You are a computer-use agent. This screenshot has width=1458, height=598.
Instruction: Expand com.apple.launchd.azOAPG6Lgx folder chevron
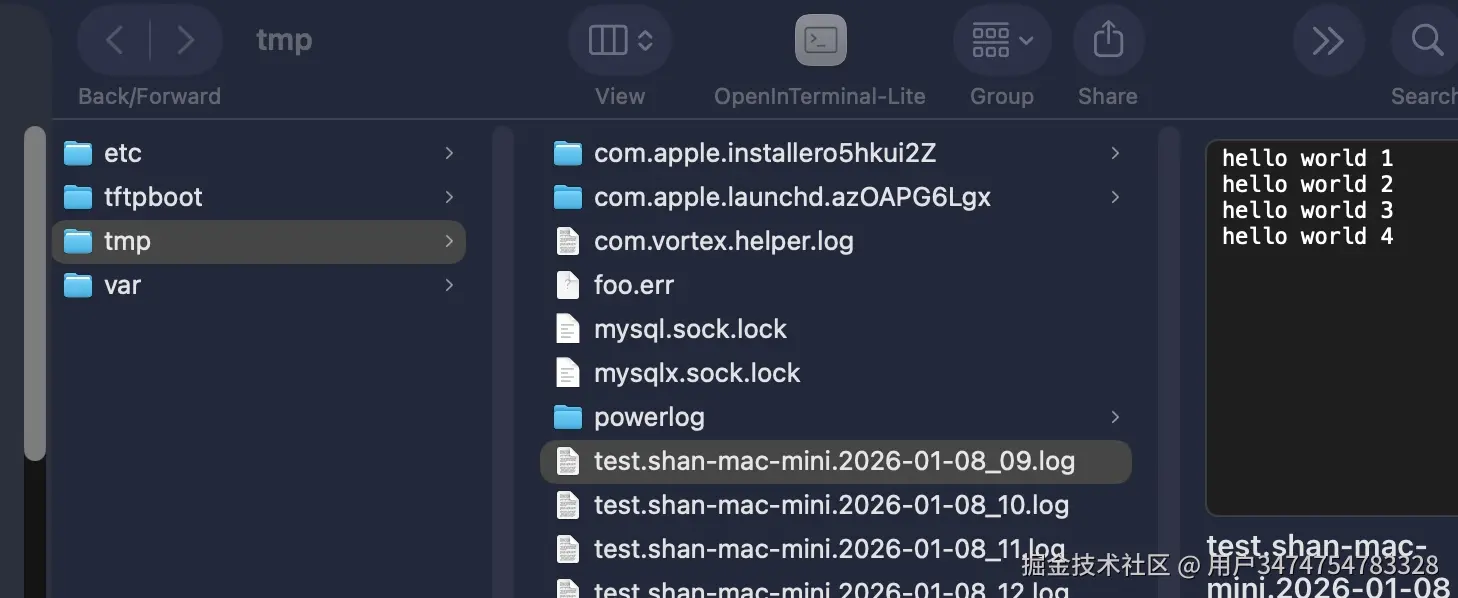[1115, 197]
